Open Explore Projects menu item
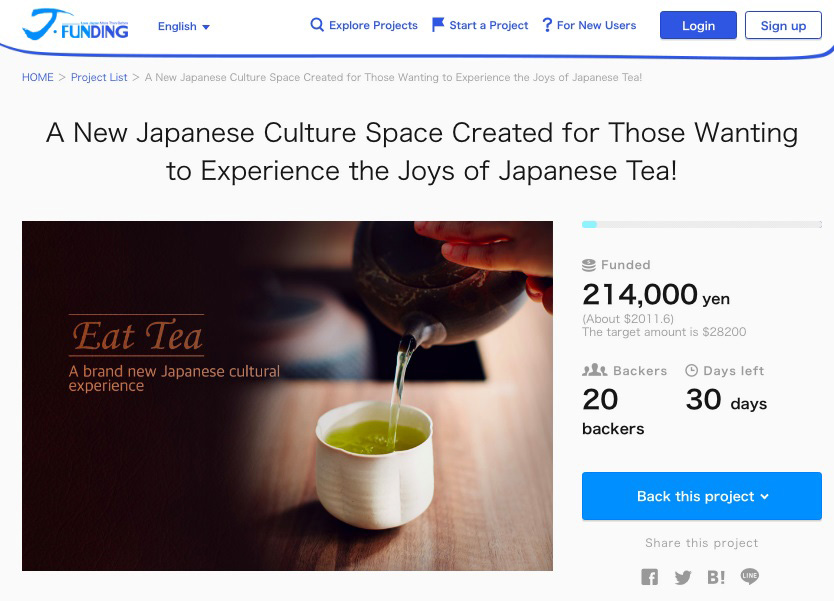 [x=373, y=25]
